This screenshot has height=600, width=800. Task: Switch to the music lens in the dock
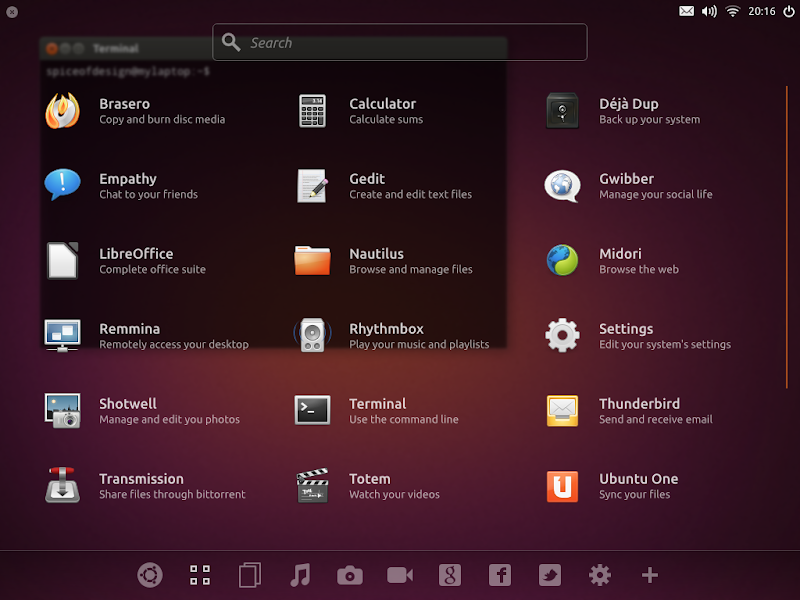[299, 575]
